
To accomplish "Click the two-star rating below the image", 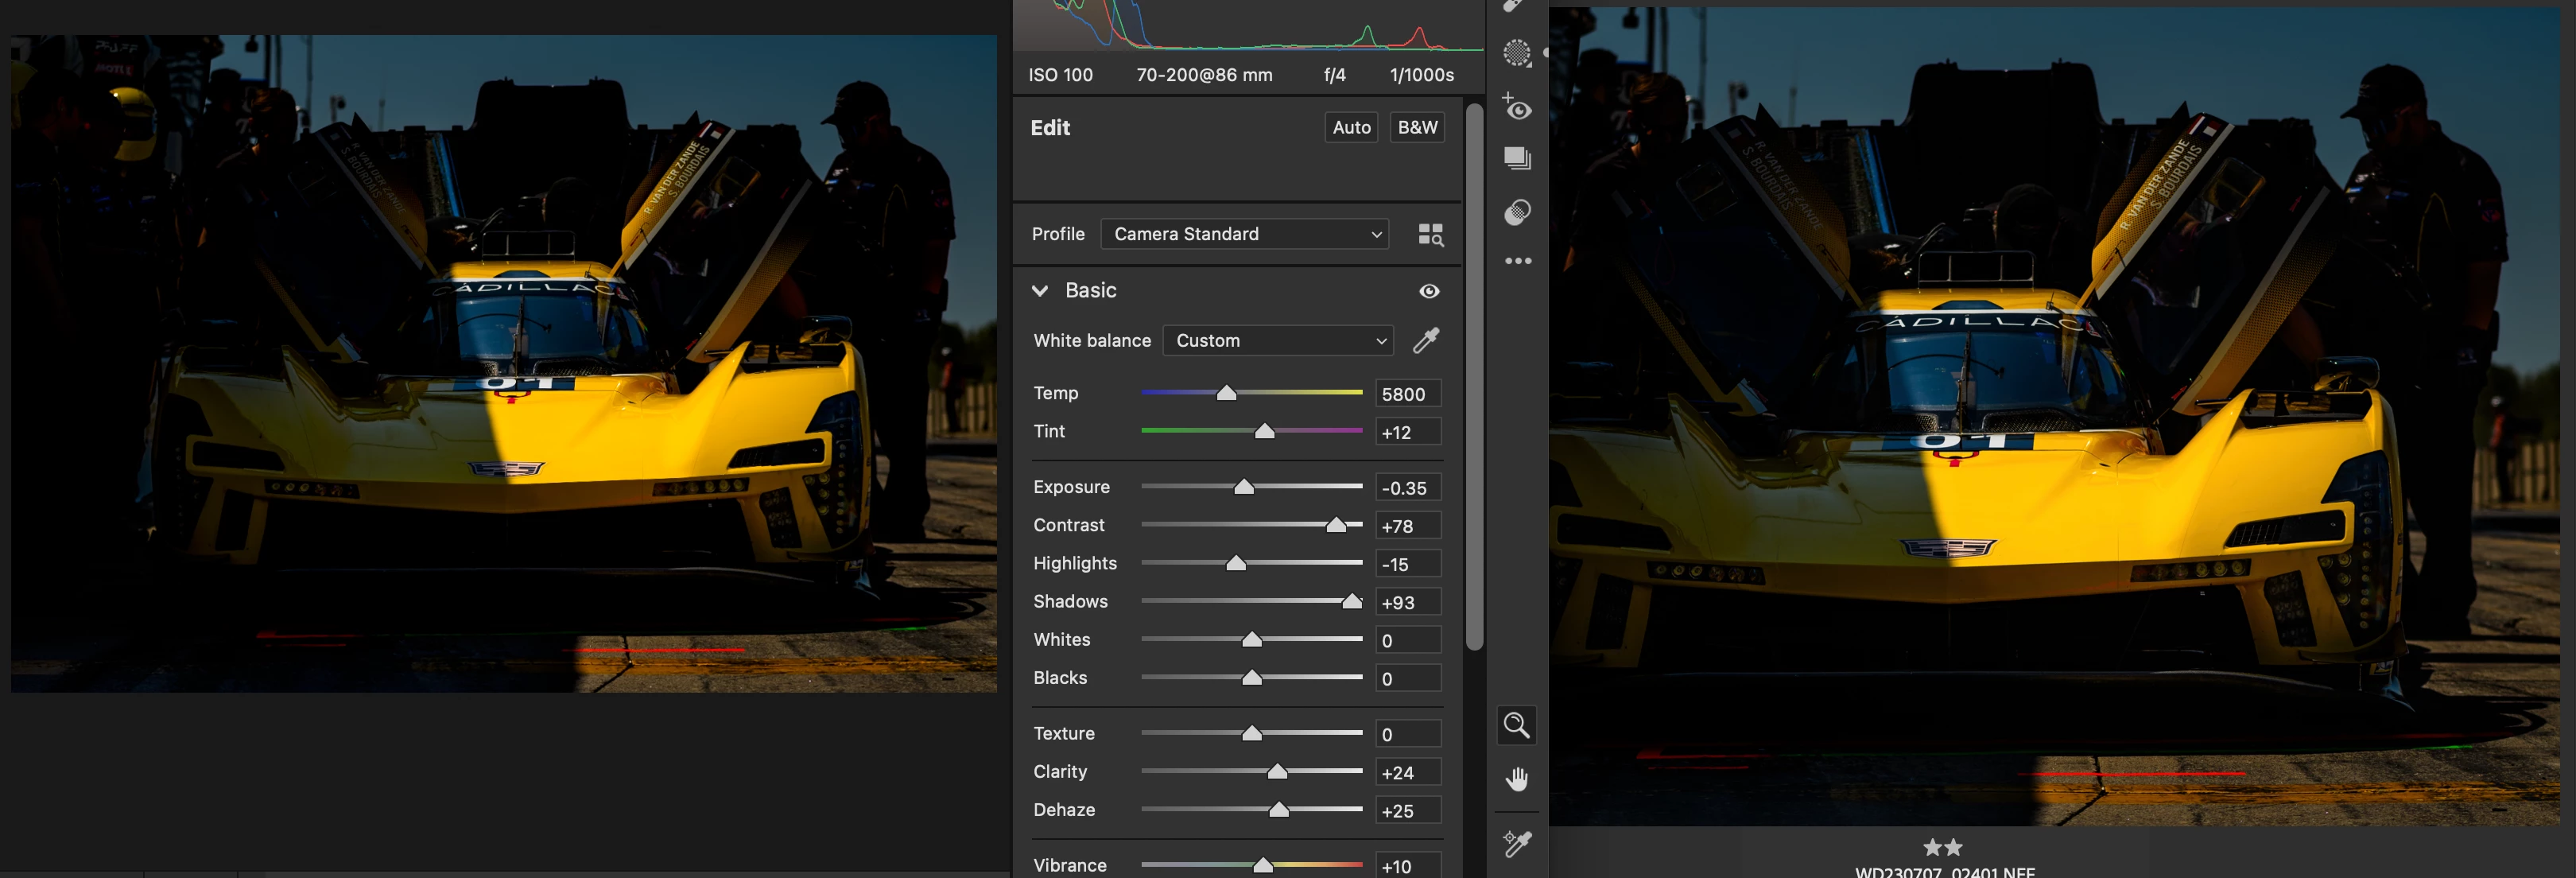I will click(x=1942, y=847).
